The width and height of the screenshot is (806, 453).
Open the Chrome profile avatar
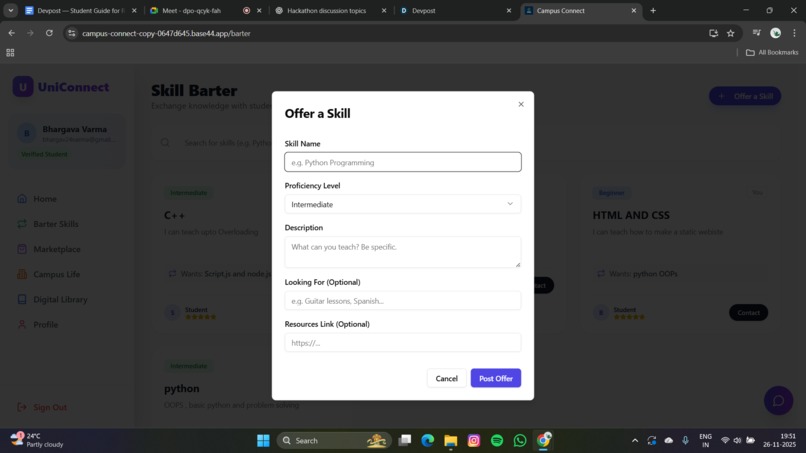775,33
